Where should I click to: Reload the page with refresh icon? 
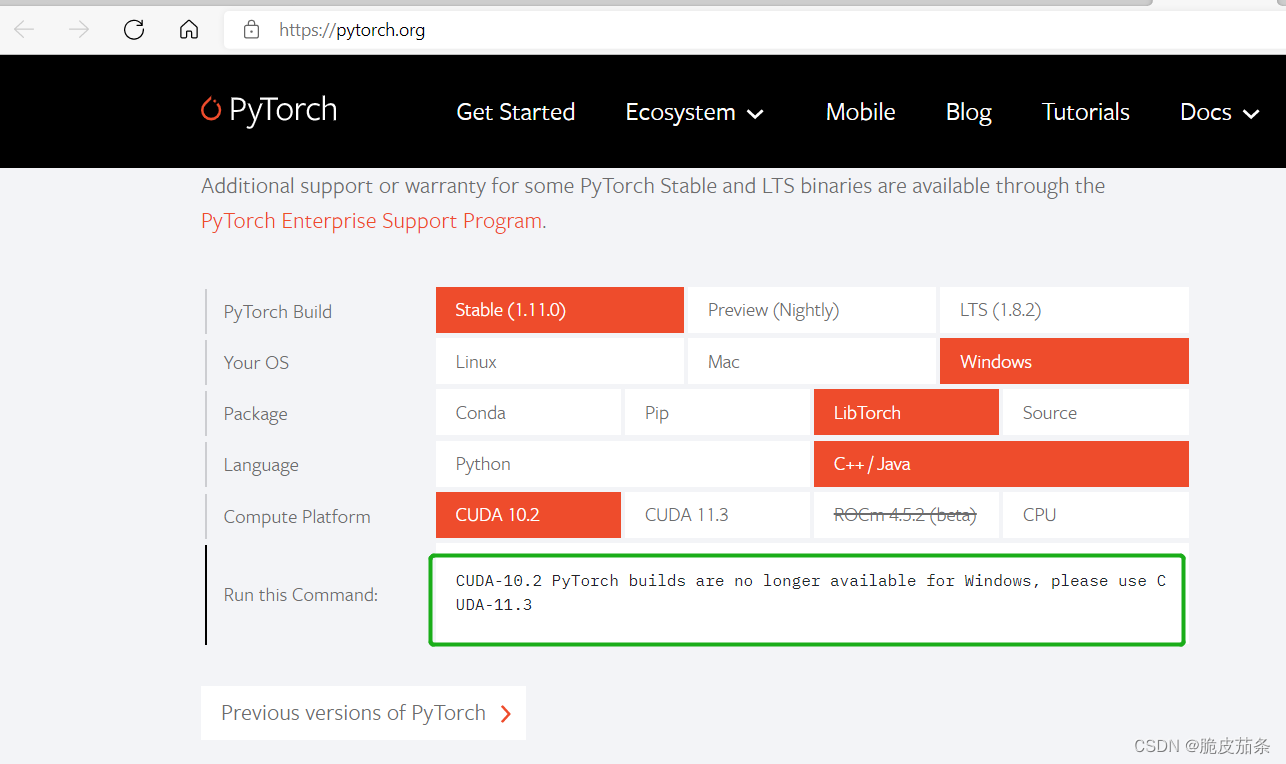point(134,30)
